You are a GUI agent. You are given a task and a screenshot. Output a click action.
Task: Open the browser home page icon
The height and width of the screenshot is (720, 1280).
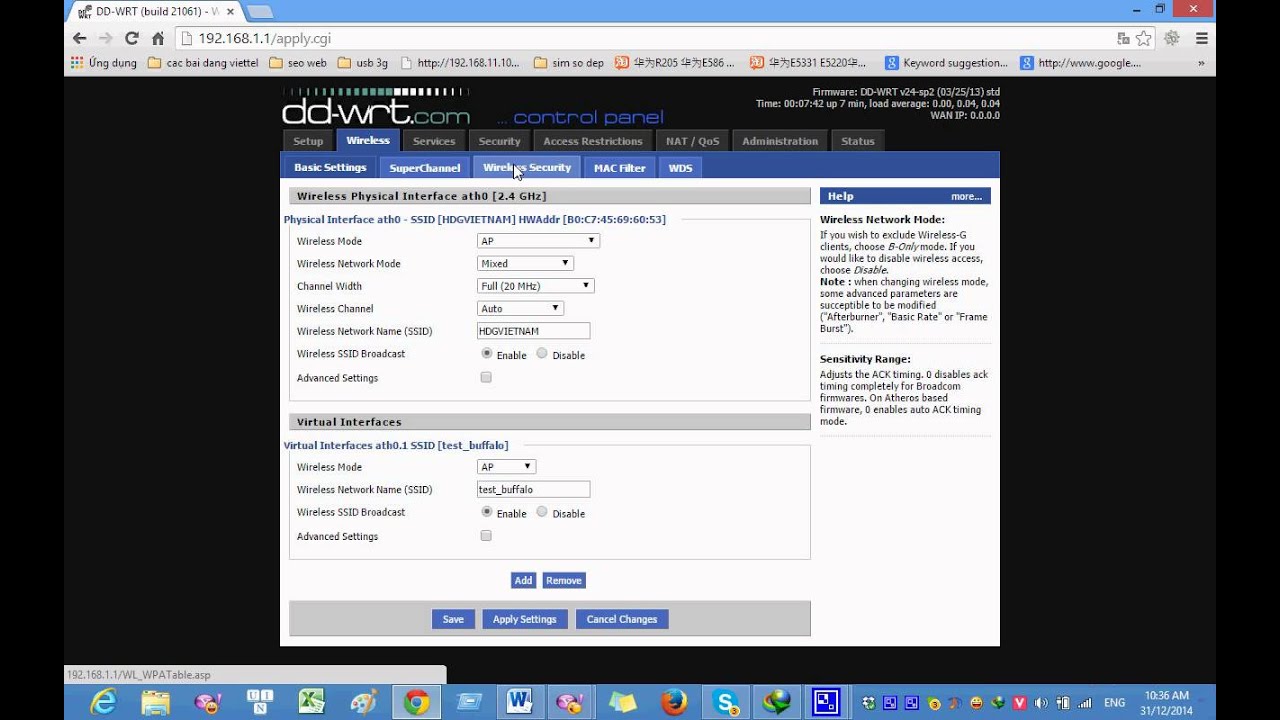pos(157,39)
